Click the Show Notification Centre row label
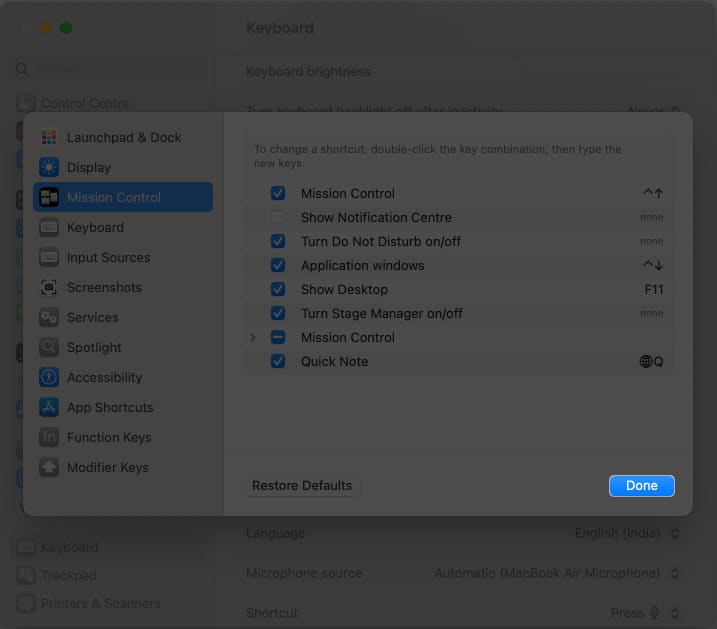Screen dimensions: 717x629 (376, 217)
